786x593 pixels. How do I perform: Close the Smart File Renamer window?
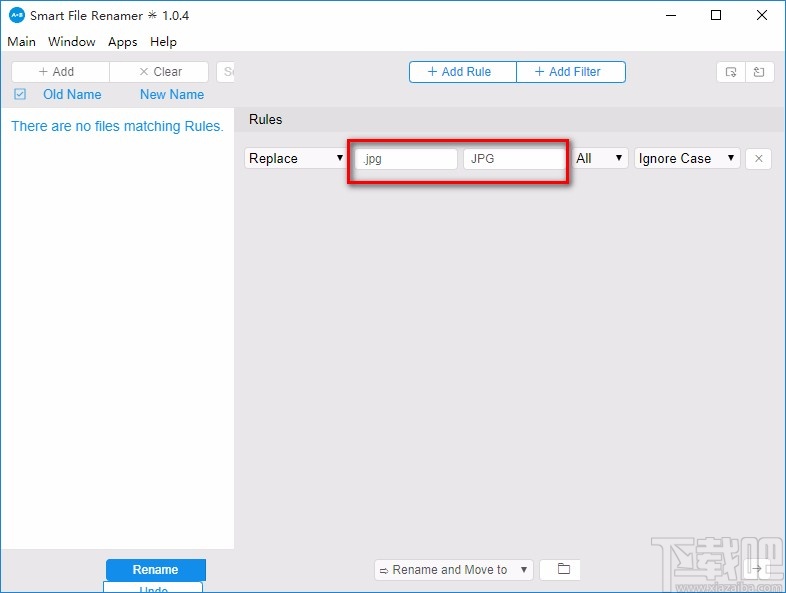762,16
